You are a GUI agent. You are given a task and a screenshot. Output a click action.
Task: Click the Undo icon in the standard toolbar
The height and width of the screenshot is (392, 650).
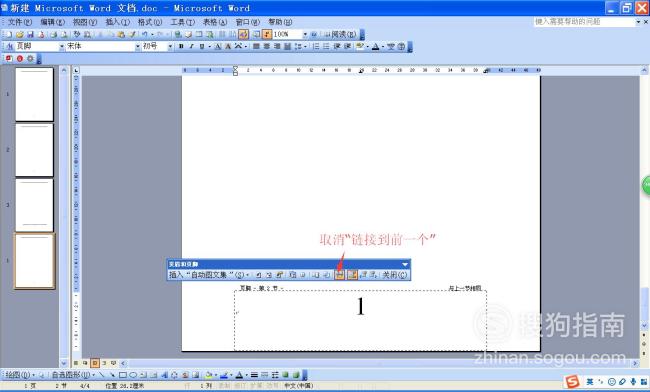pyautogui.click(x=145, y=34)
